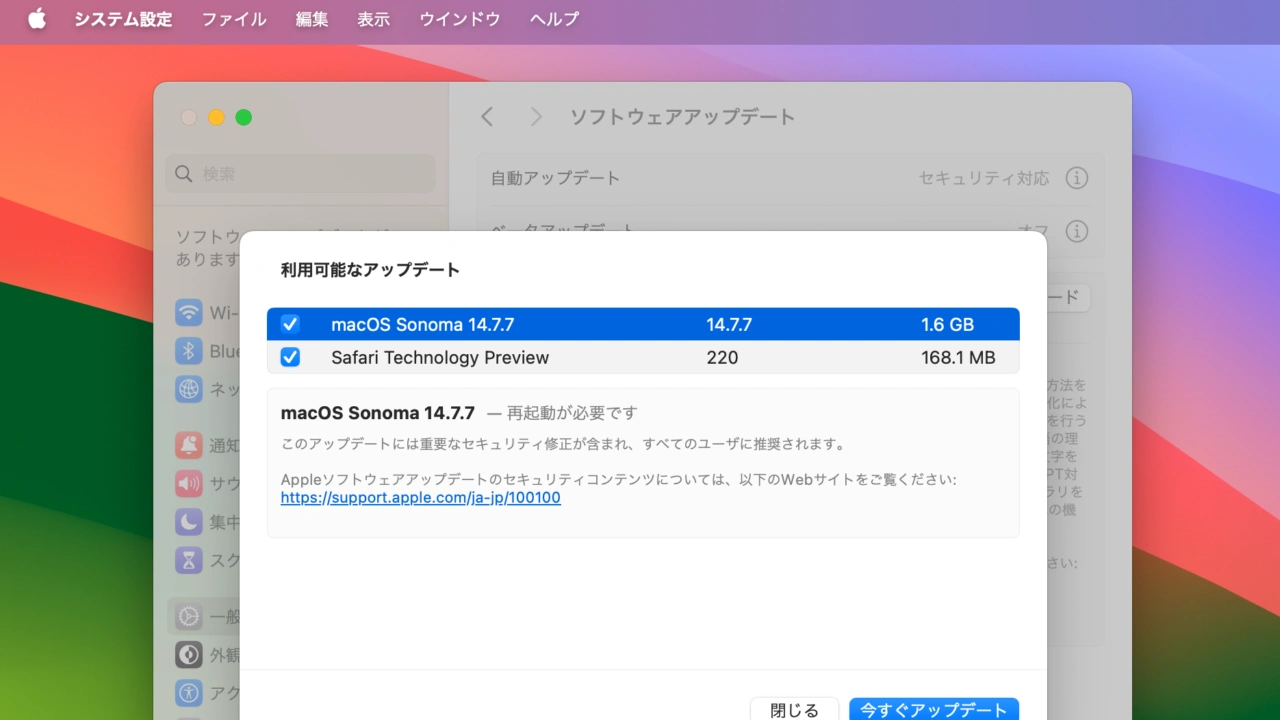Uncheck the Safari Technology Preview update

click(x=290, y=357)
